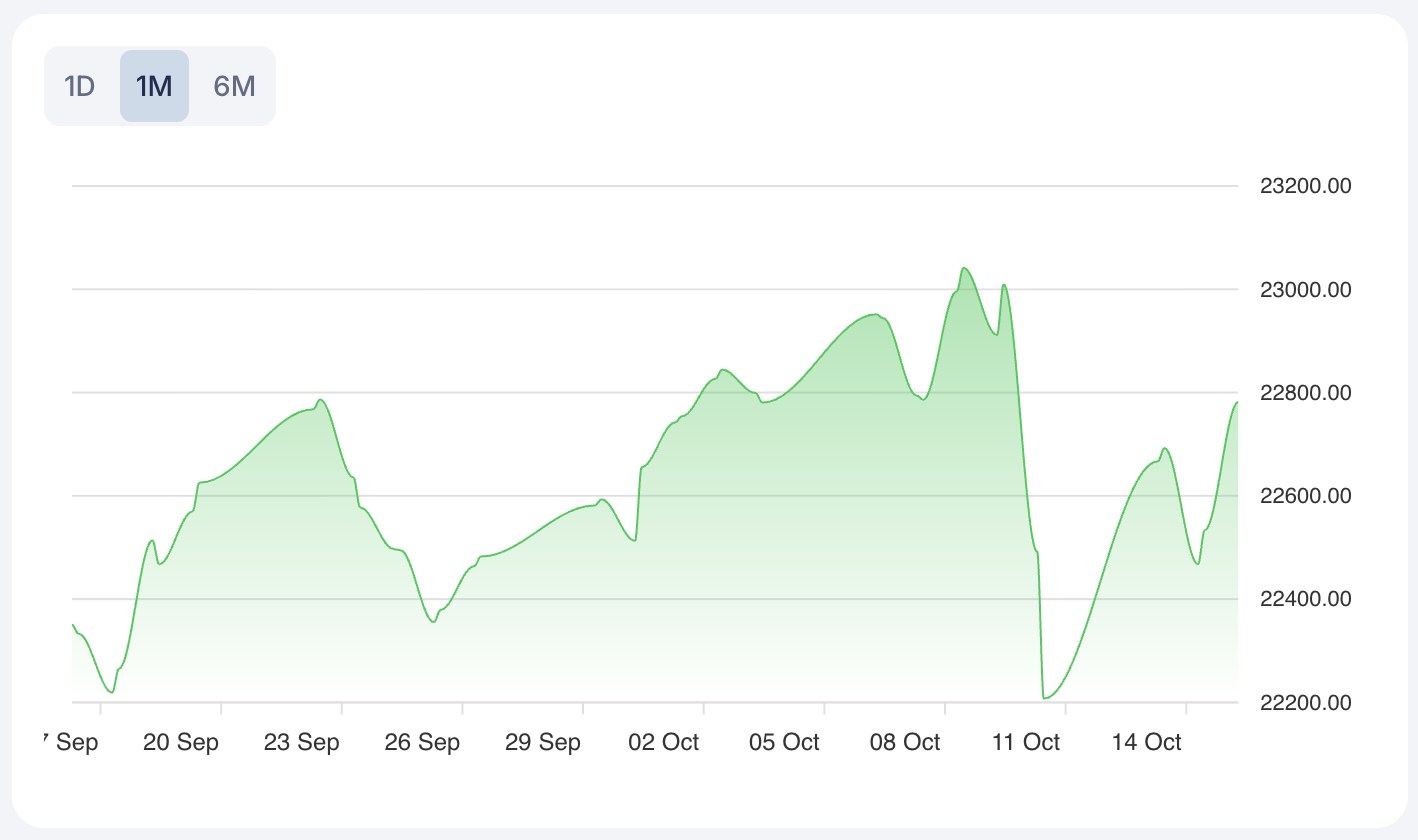Click the chart's highest peak above 23000
The image size is (1418, 840).
click(x=964, y=268)
